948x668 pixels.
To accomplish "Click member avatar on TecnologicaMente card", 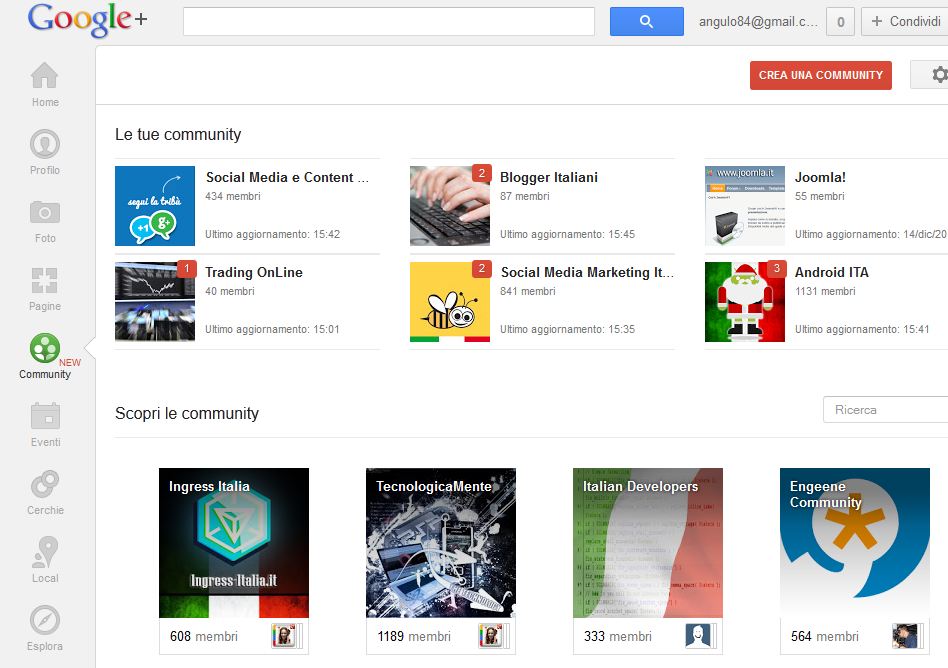I will (x=490, y=636).
